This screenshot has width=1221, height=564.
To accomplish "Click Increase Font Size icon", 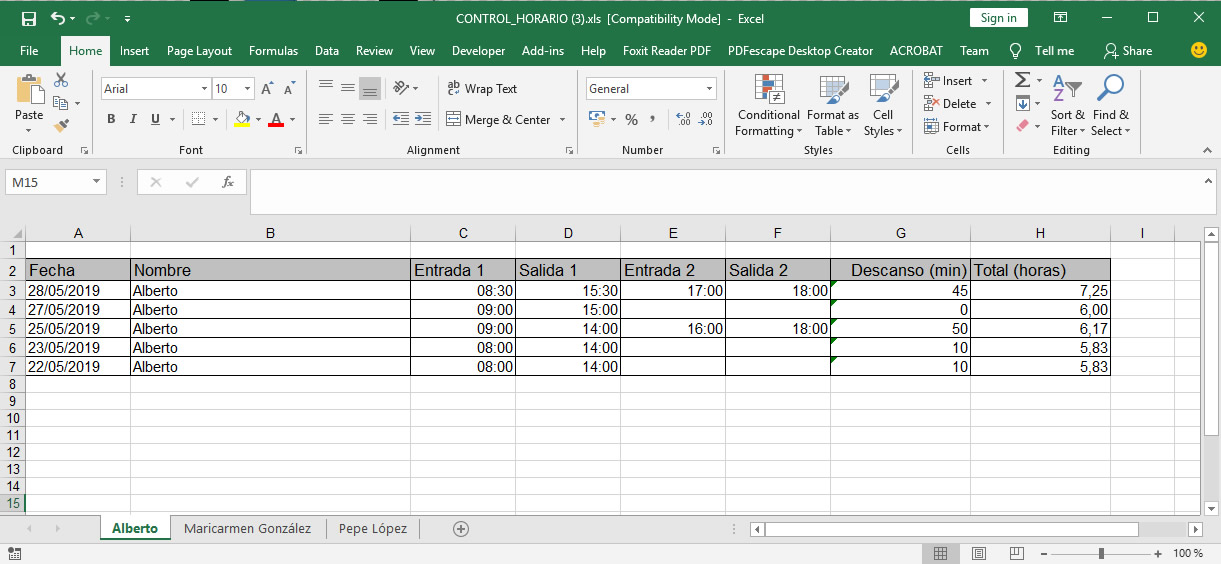I will point(267,89).
